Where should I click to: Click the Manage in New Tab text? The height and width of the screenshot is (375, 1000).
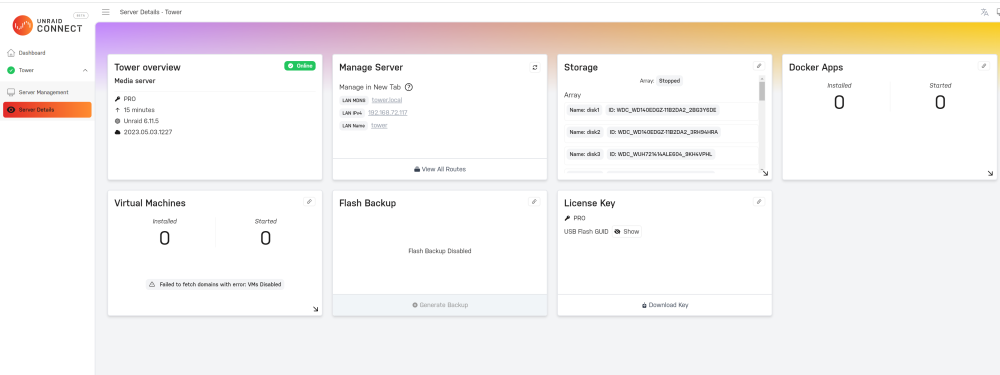coord(370,87)
